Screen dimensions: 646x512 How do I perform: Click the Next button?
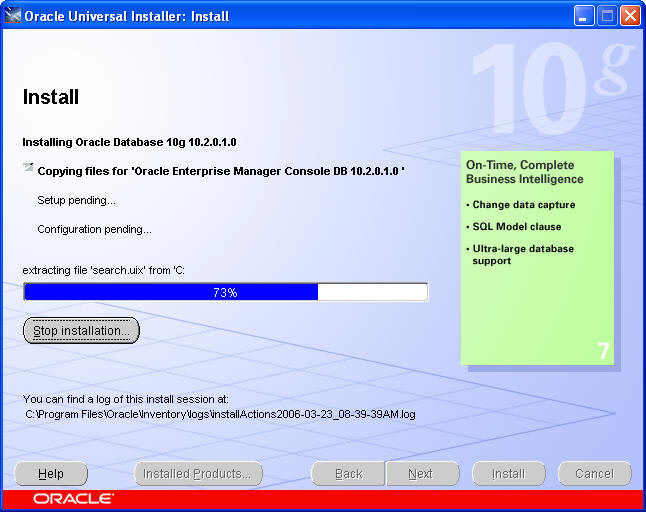421,474
